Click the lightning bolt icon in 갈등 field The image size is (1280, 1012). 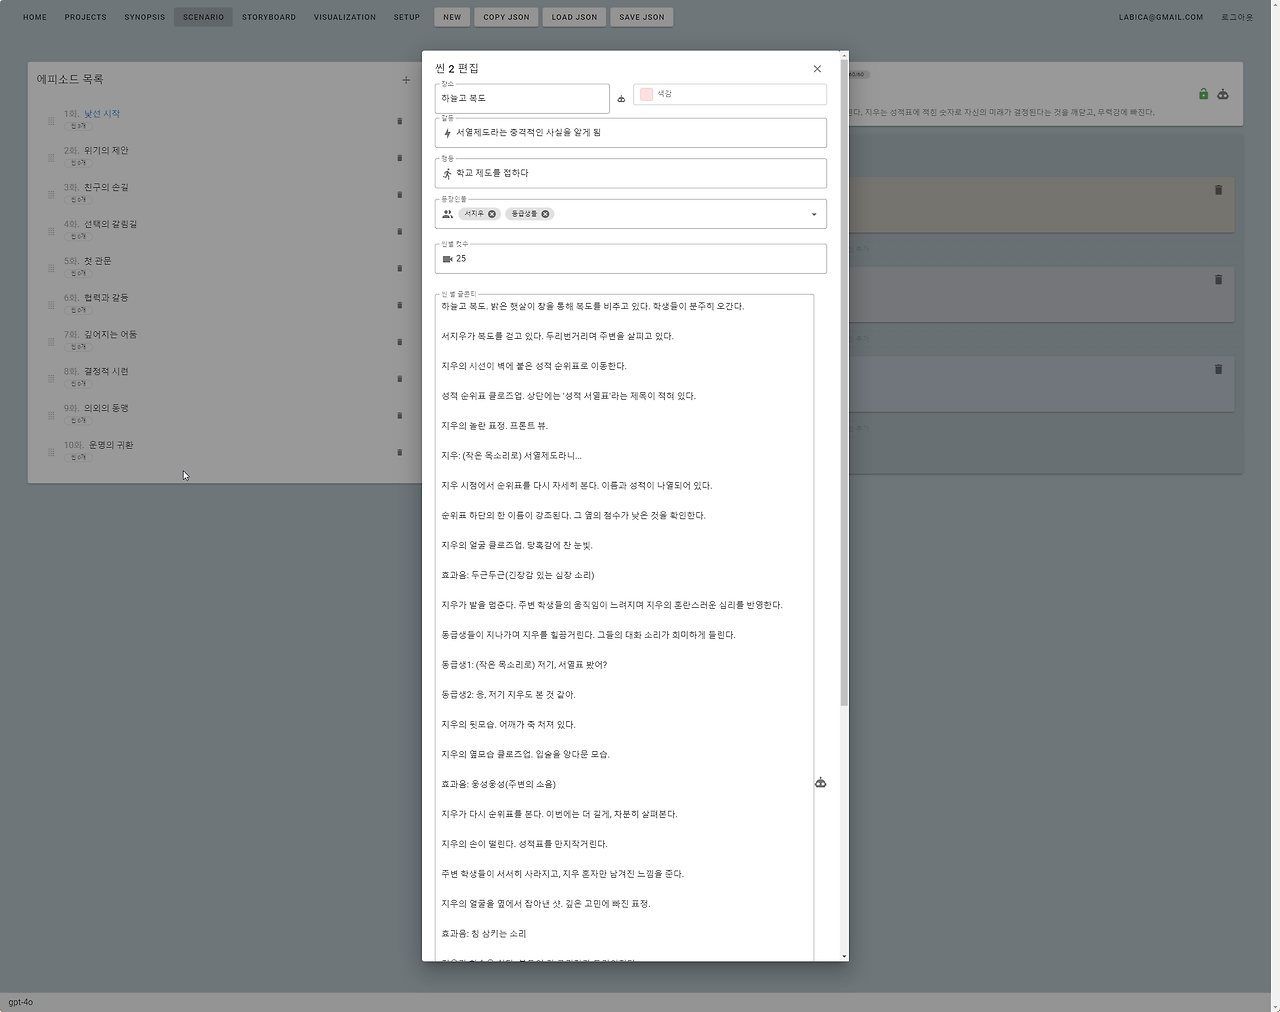(x=447, y=133)
